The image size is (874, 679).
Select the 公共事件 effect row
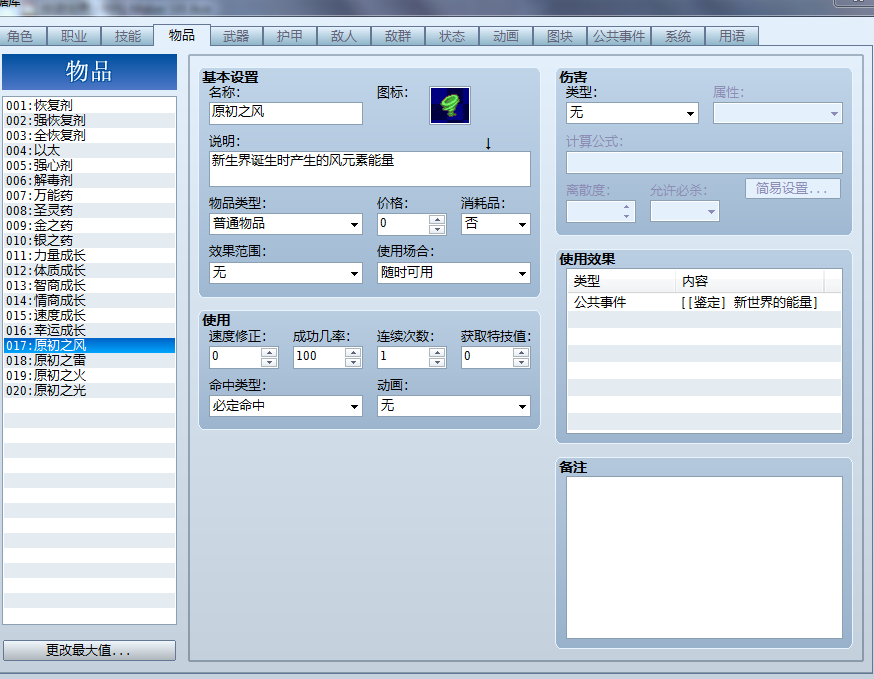click(x=704, y=302)
